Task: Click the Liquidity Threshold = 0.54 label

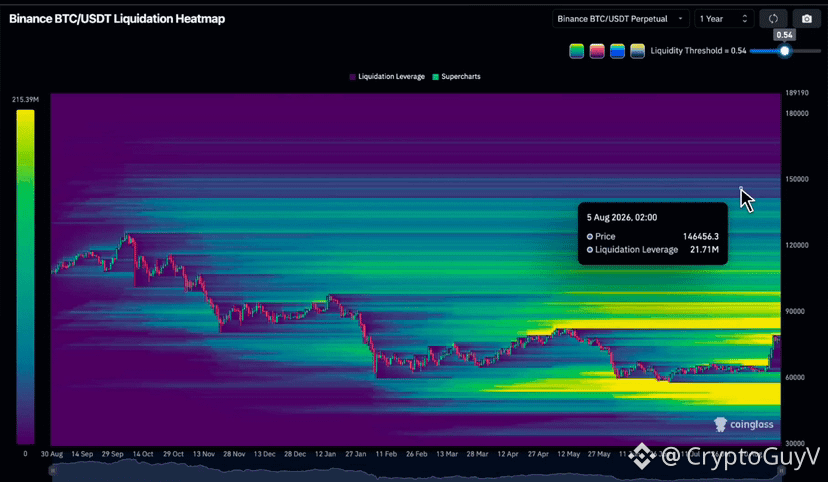Action: click(x=698, y=51)
